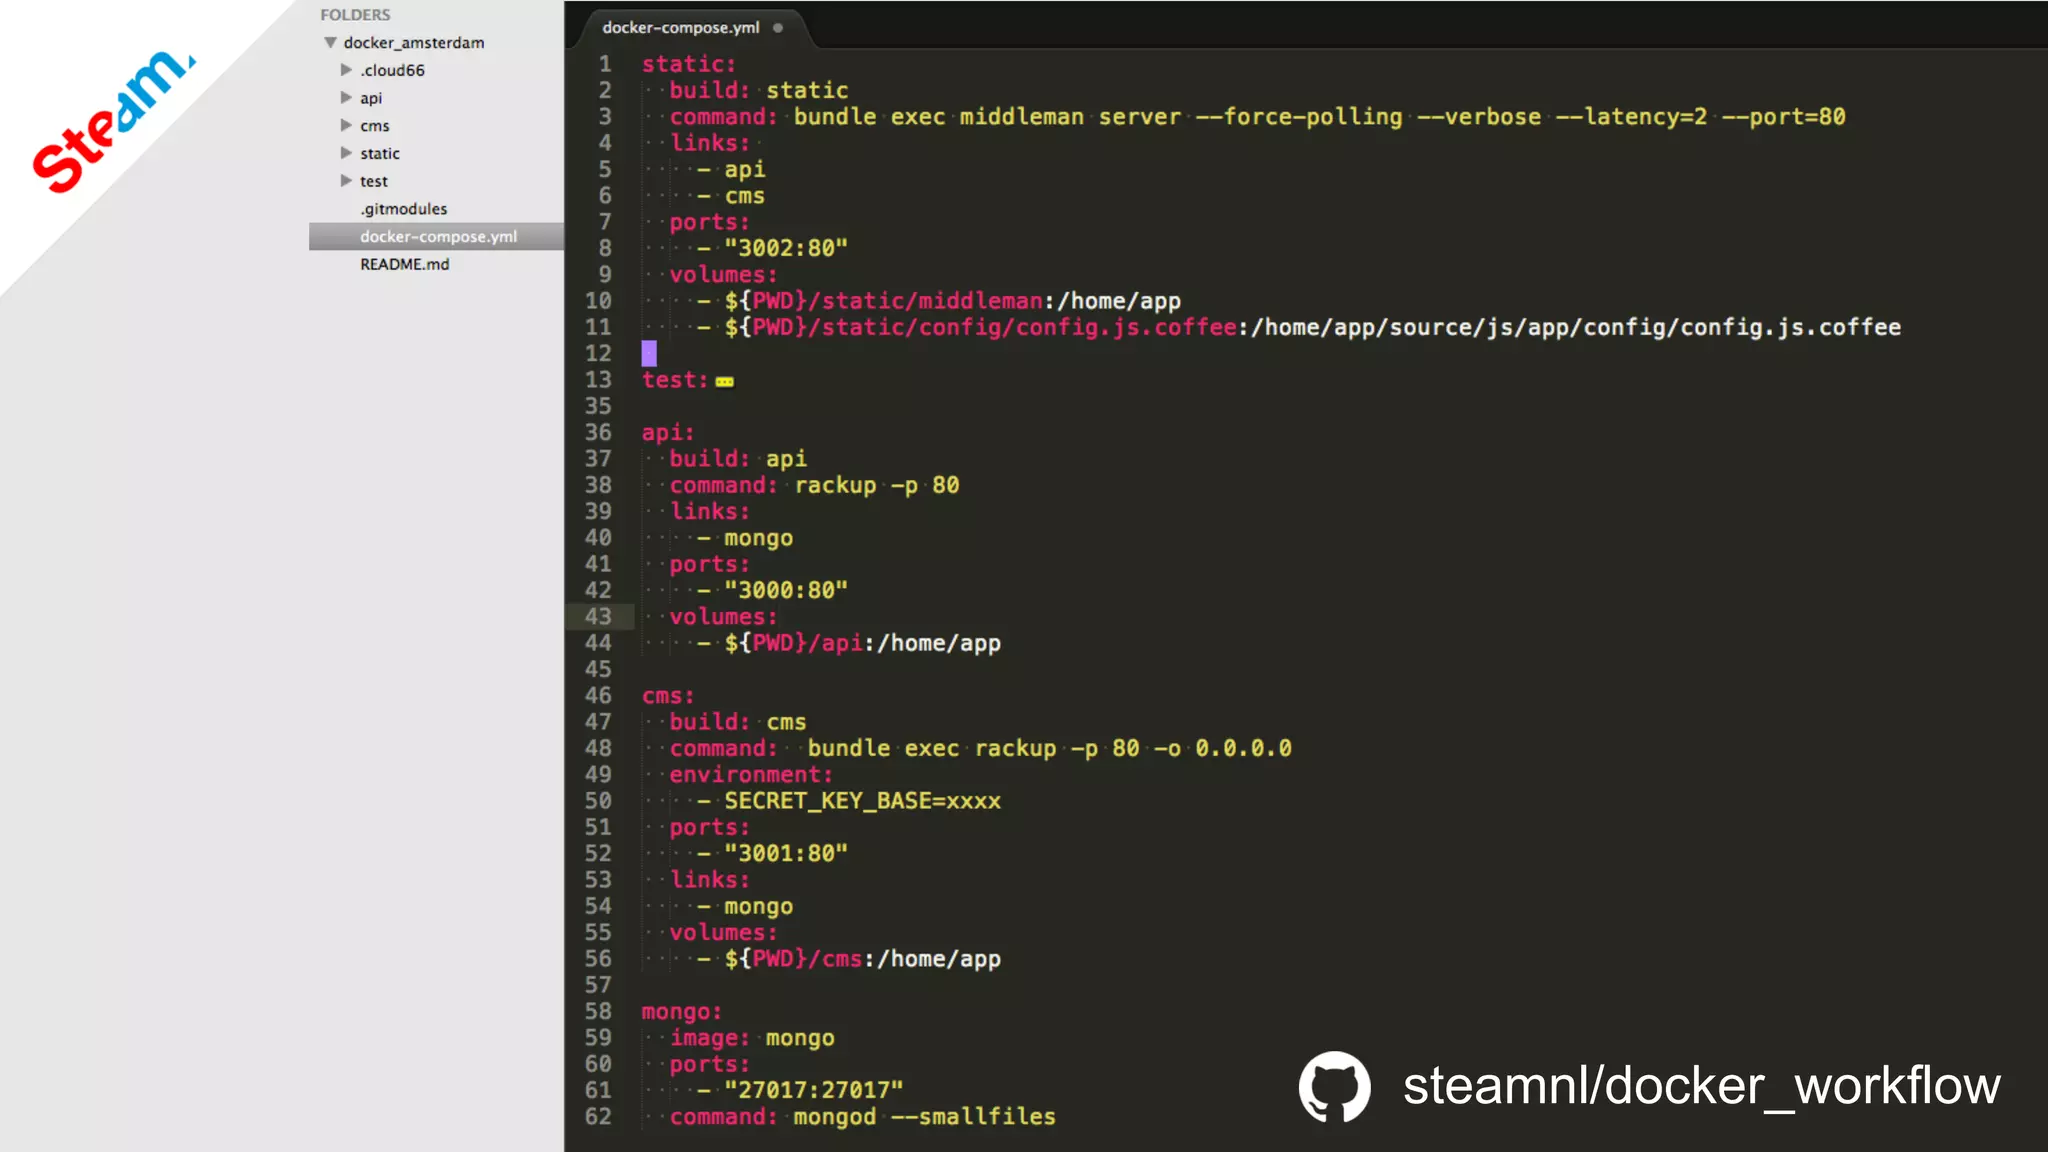The width and height of the screenshot is (2048, 1152).
Task: Click the purple cursor block on line 12
Action: coord(649,353)
